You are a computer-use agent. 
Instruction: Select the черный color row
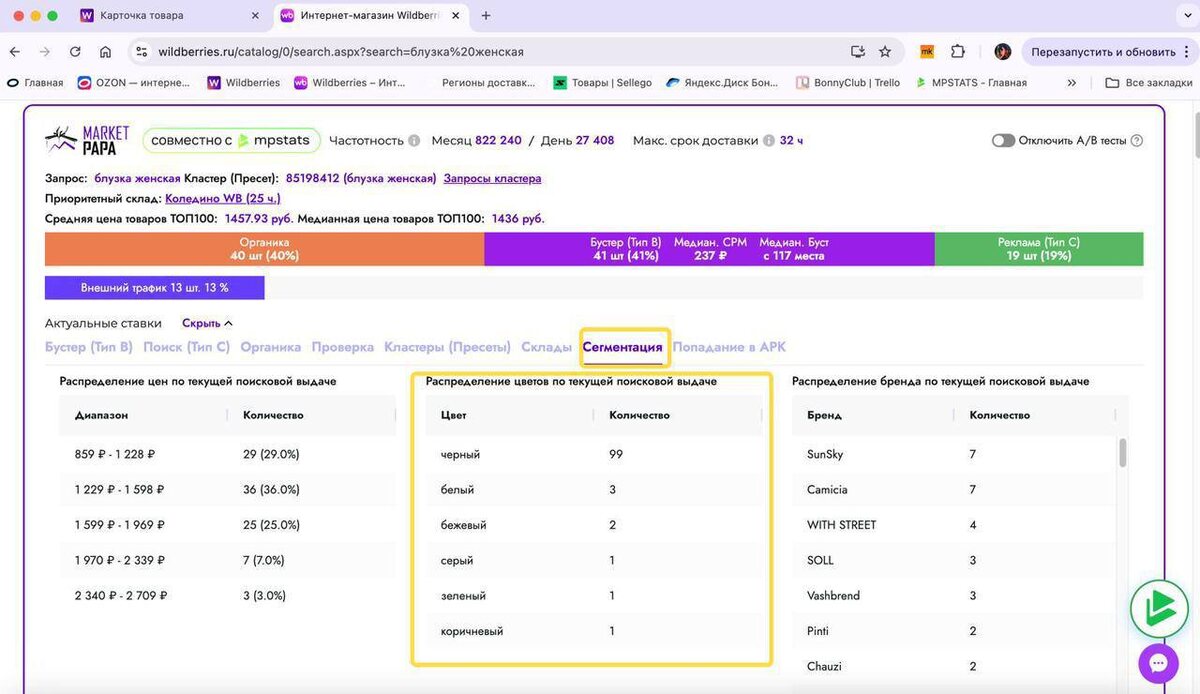tap(594, 454)
